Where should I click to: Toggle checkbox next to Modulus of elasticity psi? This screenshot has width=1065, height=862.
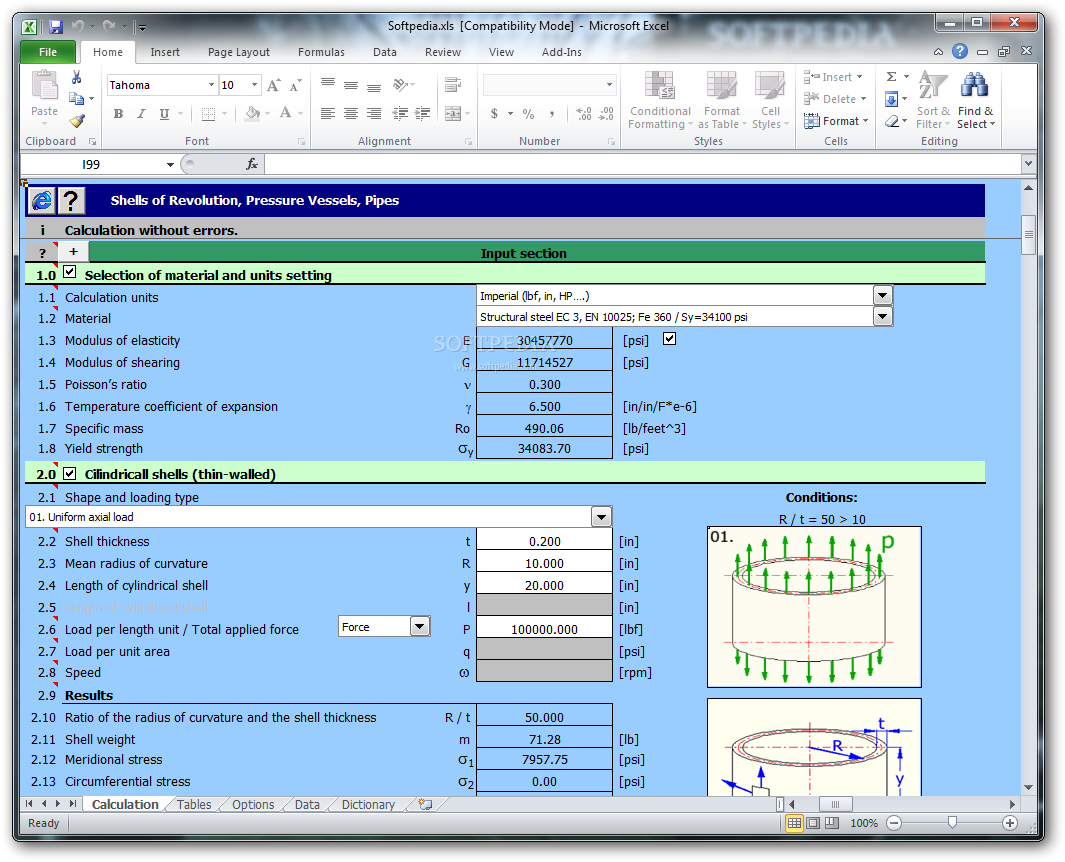pyautogui.click(x=670, y=338)
